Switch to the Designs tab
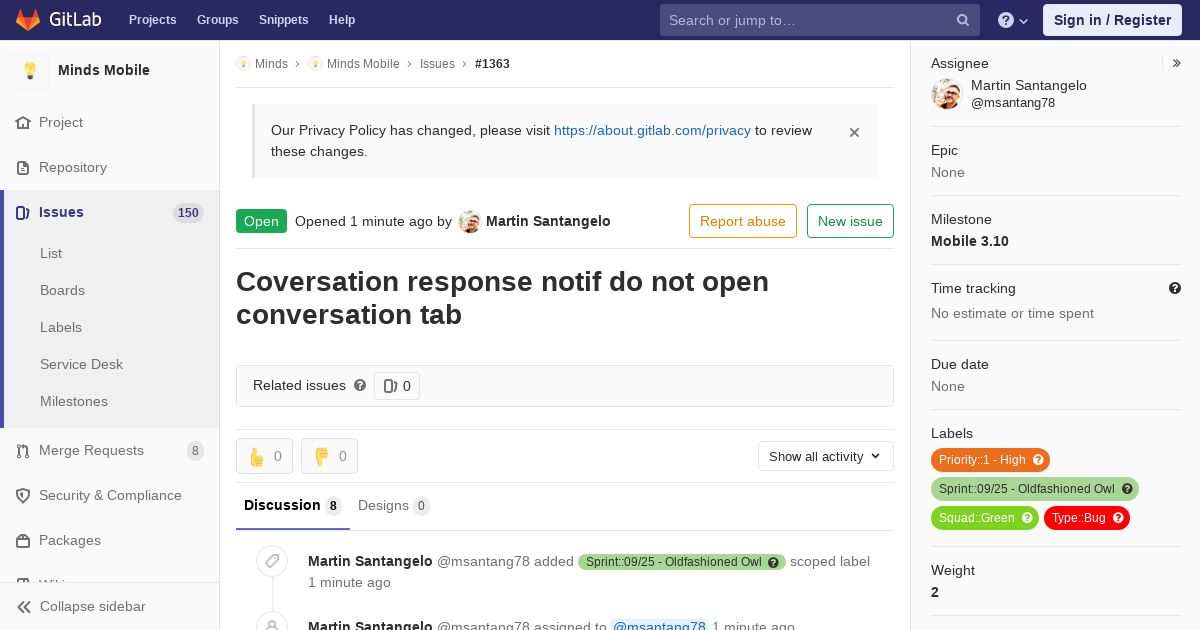This screenshot has width=1200, height=630. pos(394,506)
